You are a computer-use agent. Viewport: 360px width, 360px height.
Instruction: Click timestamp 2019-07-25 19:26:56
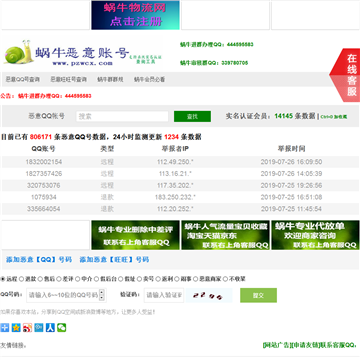tap(291, 185)
